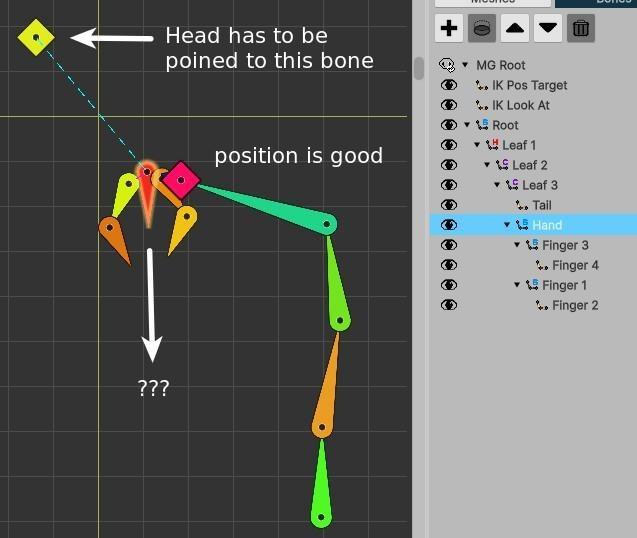
Task: Click the bone icon next to IK Look At
Action: pos(482,105)
